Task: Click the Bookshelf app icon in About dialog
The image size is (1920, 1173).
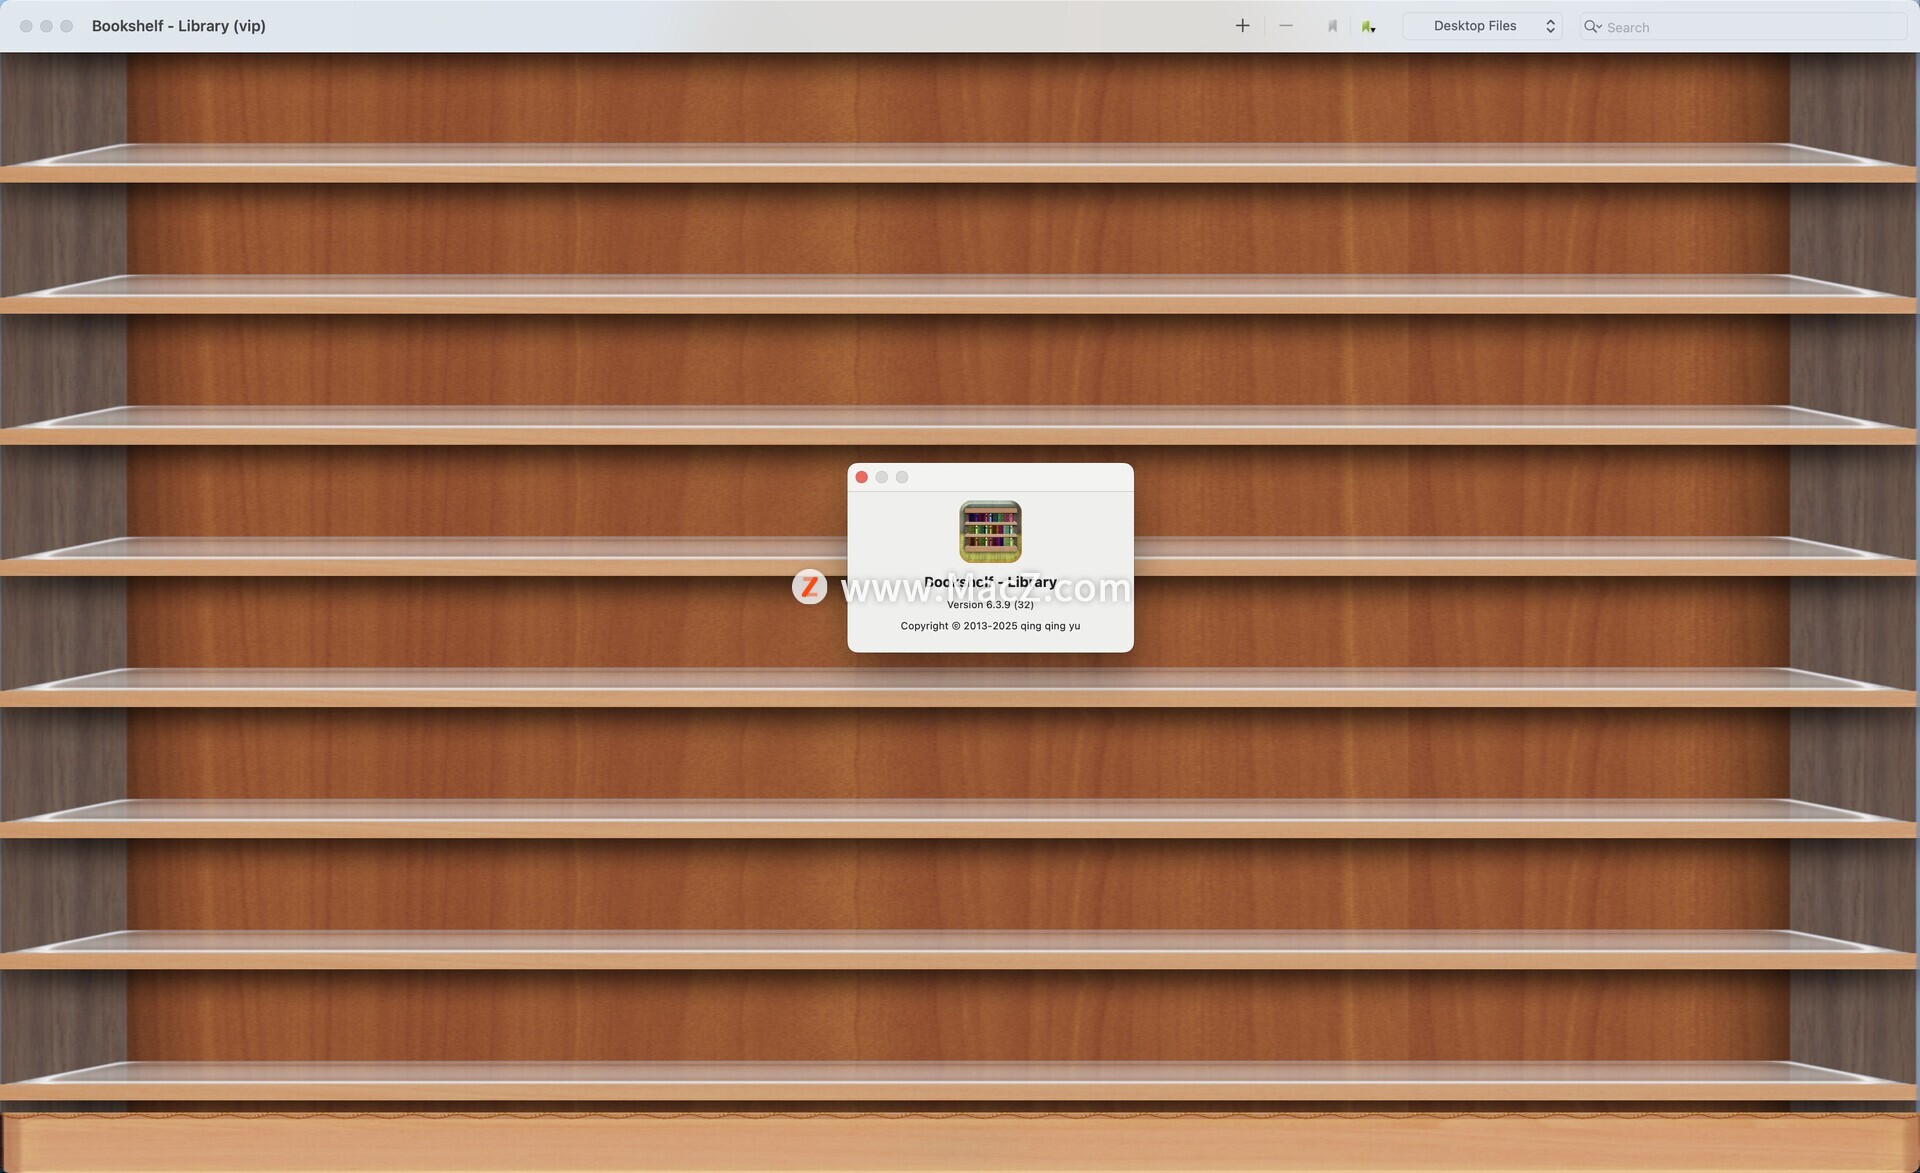Action: (990, 531)
